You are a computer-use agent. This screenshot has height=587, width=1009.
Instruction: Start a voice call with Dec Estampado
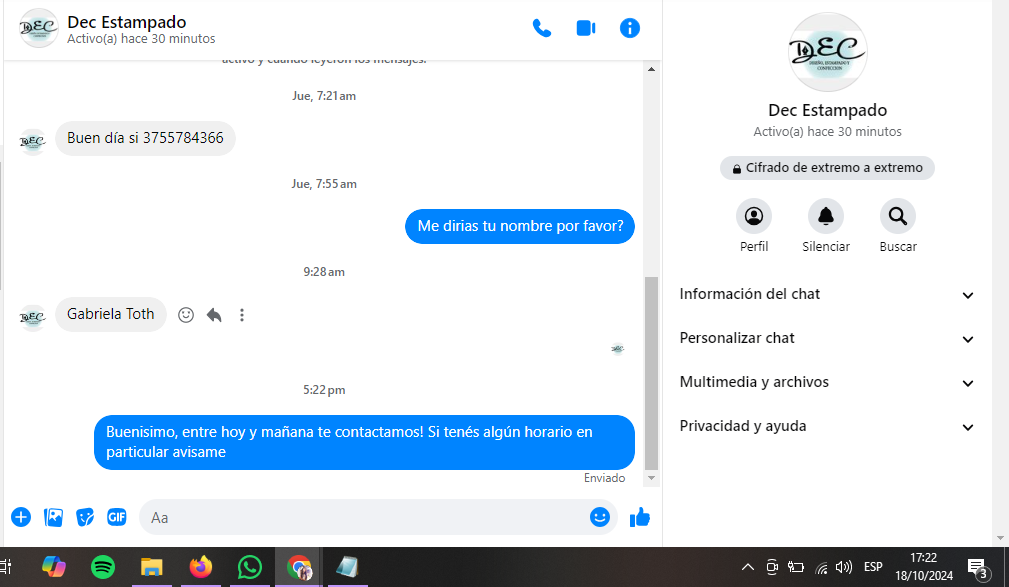(x=542, y=28)
